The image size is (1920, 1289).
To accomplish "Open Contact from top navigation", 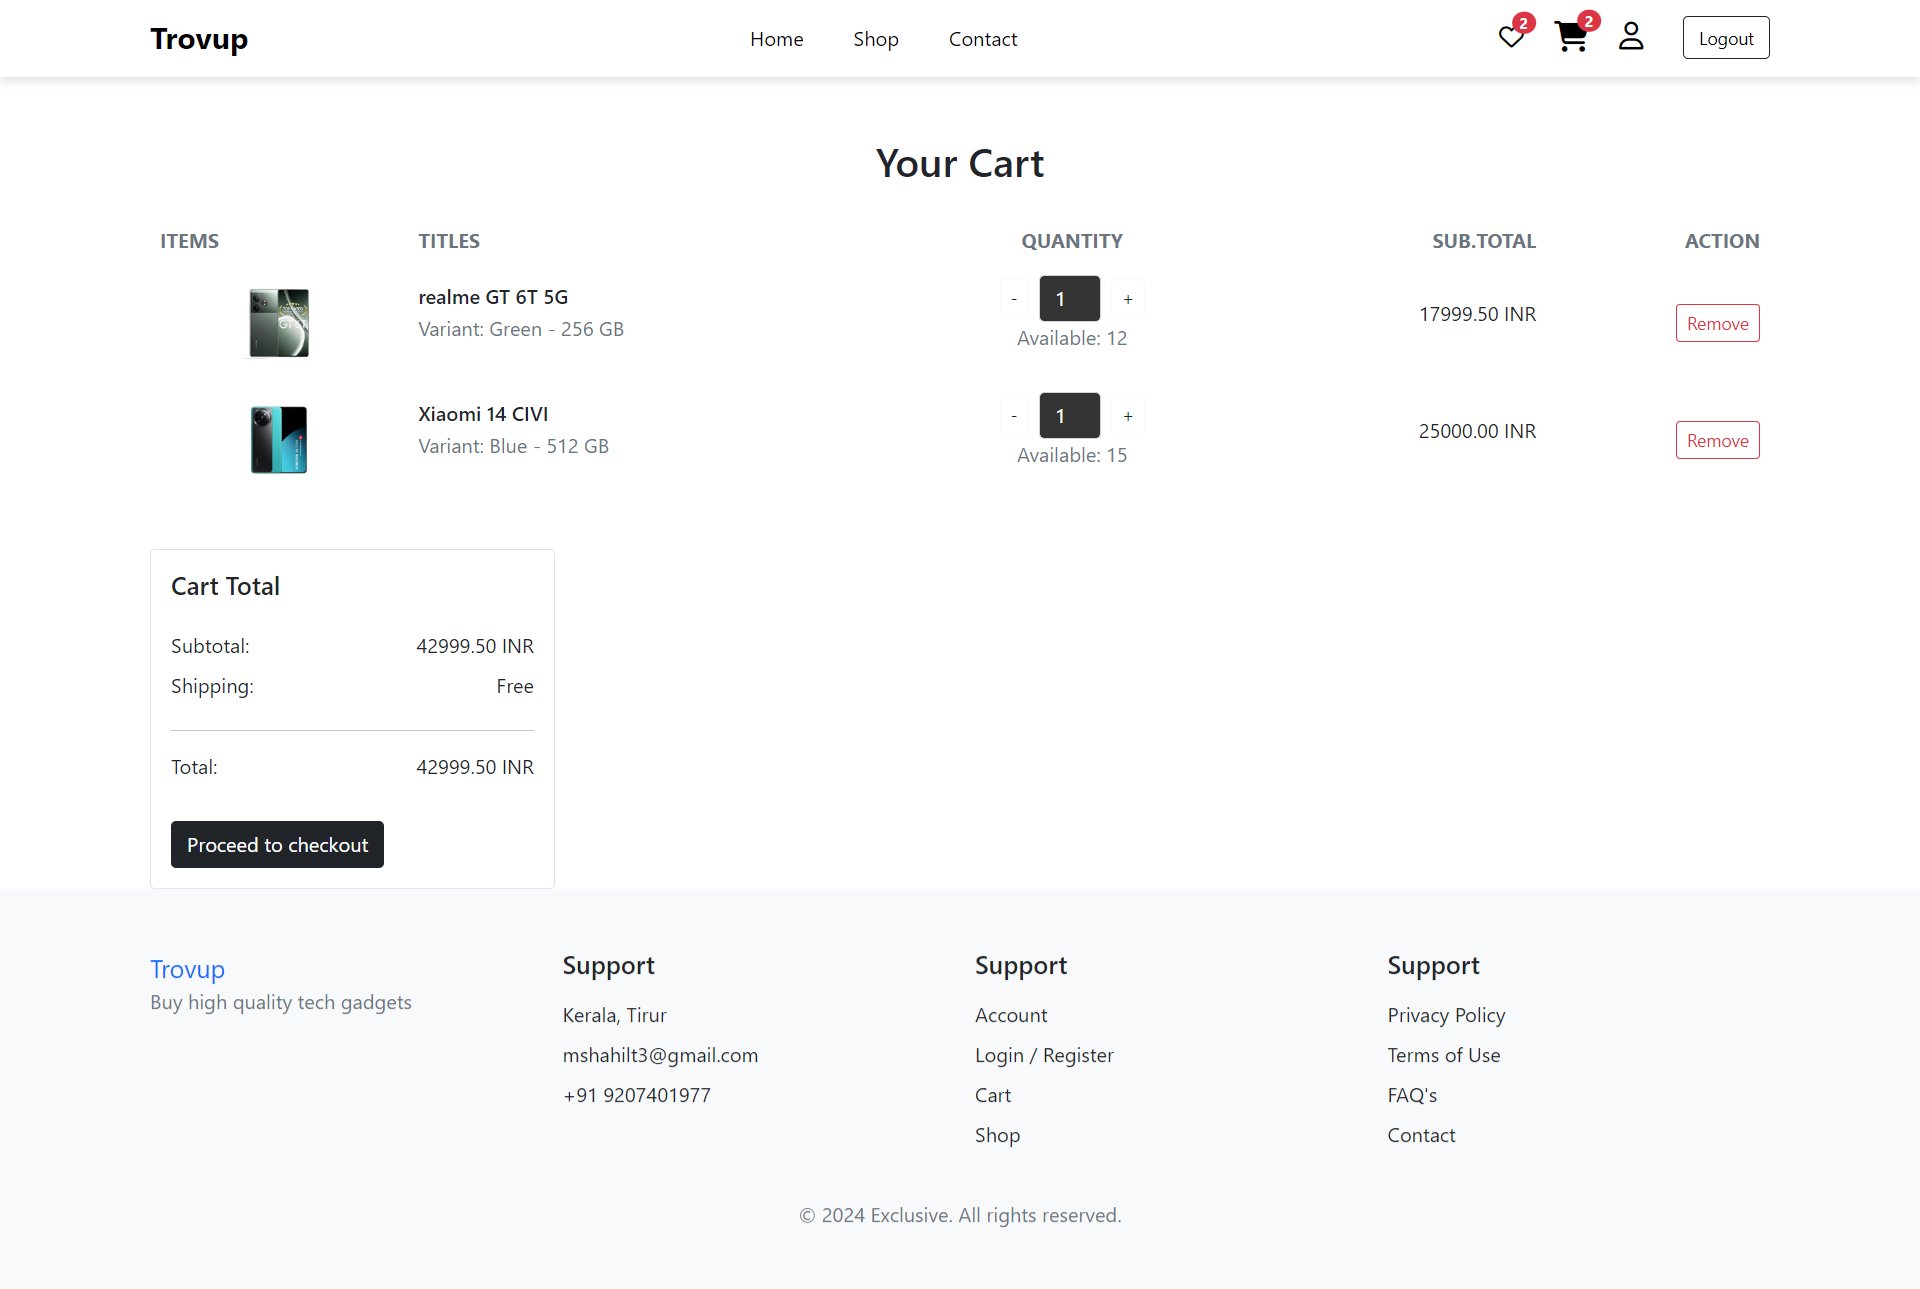I will [982, 39].
